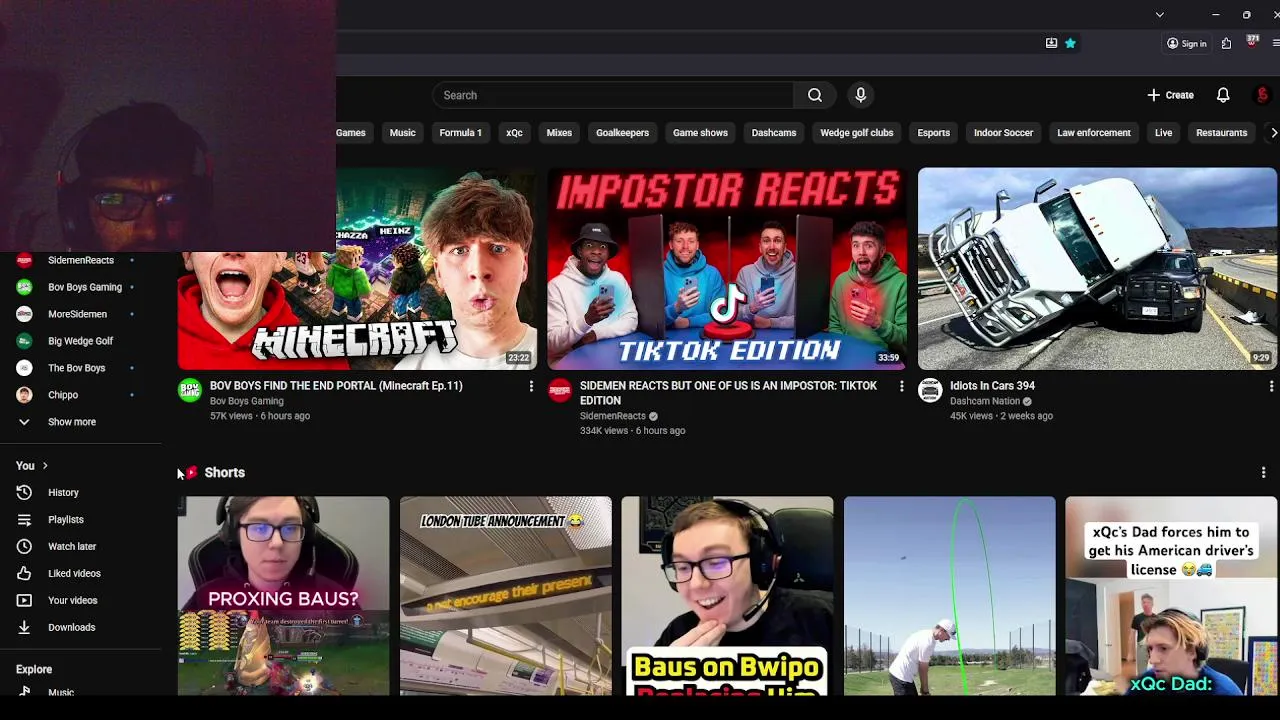Open Bov Boys Gaming channel avatar under Minecraft video
The image size is (1280, 720).
(x=189, y=390)
